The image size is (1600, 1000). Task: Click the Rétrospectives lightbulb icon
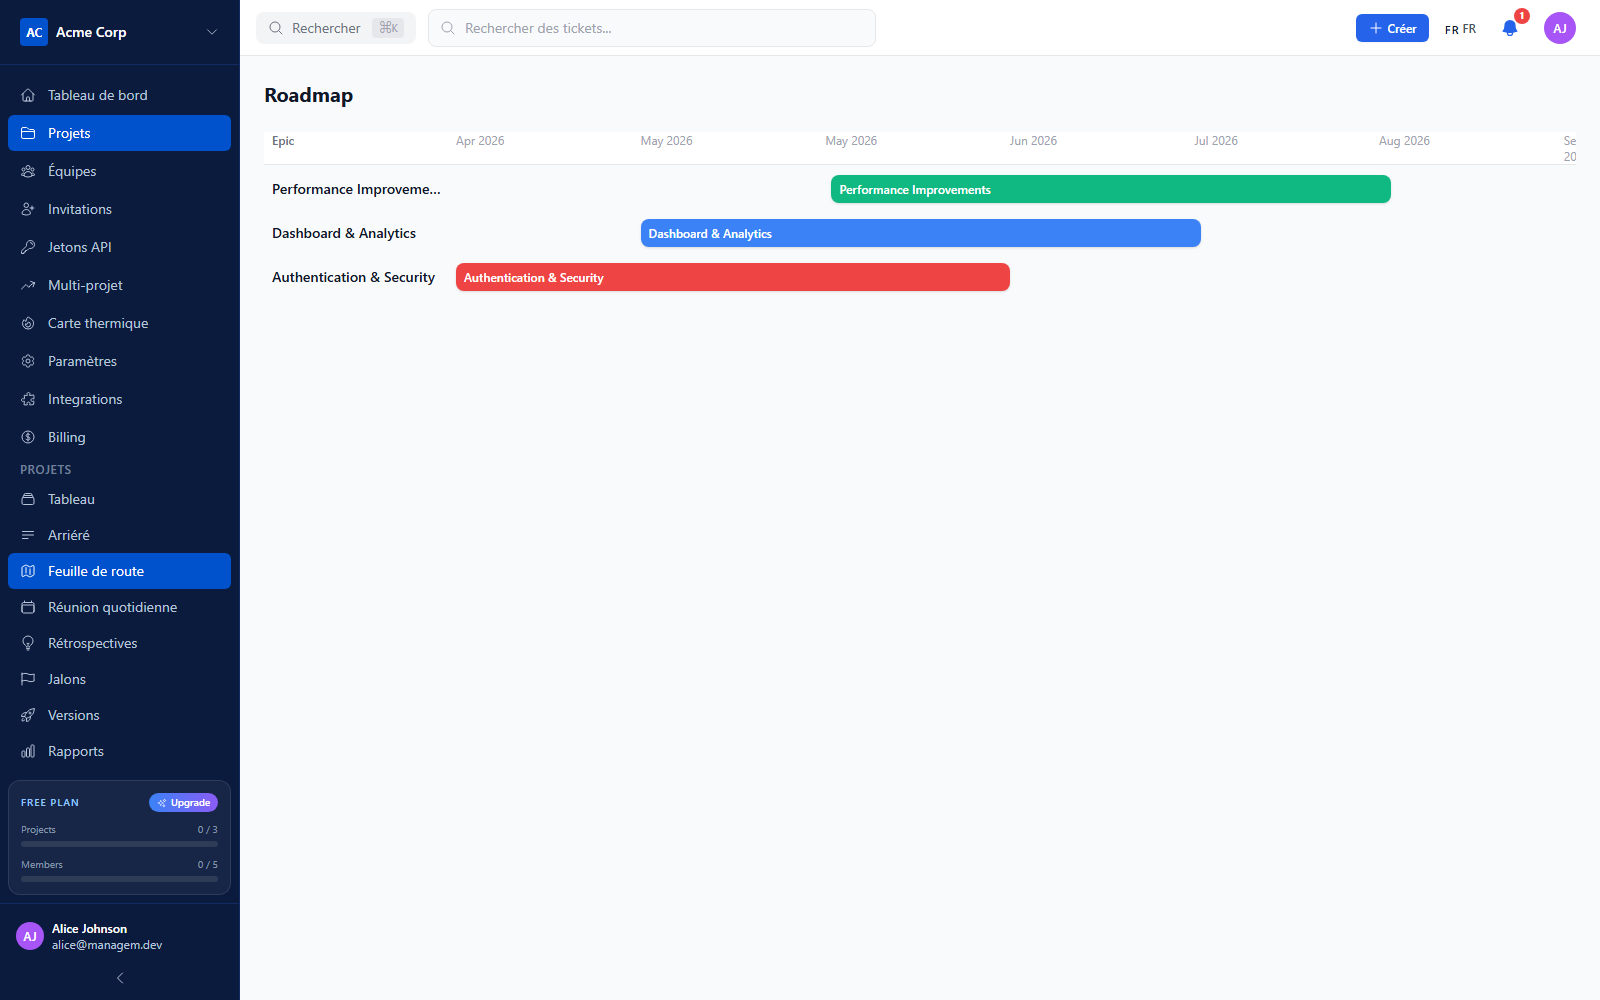(28, 643)
